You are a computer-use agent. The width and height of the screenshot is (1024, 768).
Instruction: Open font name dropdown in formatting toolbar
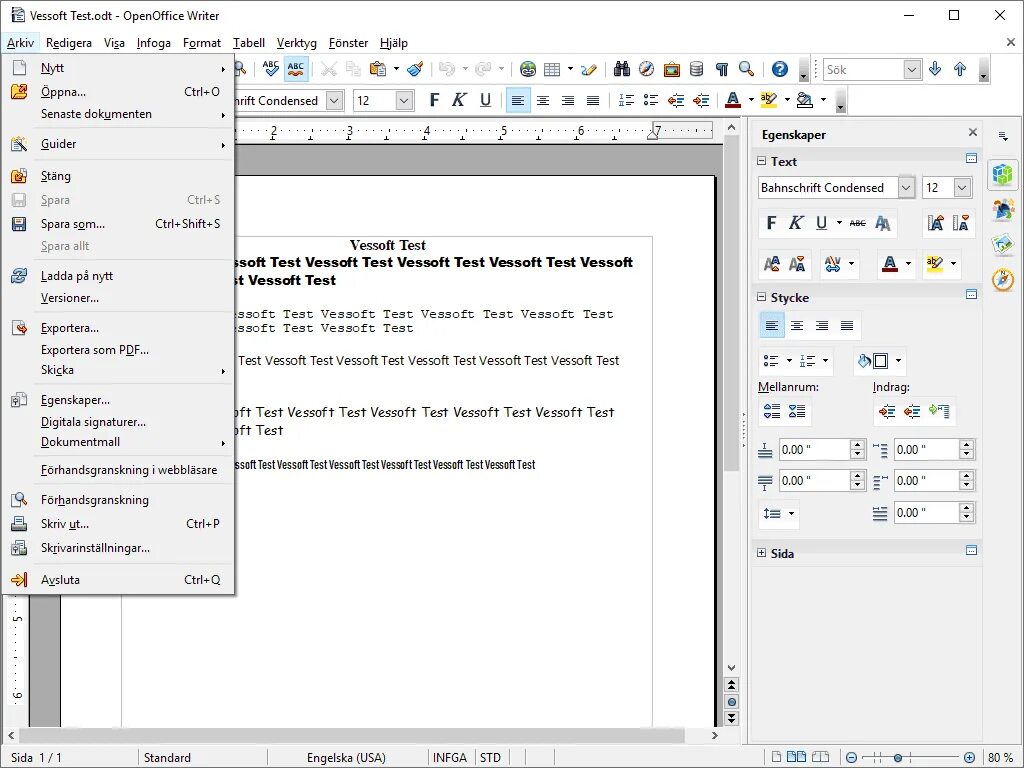pyautogui.click(x=334, y=101)
